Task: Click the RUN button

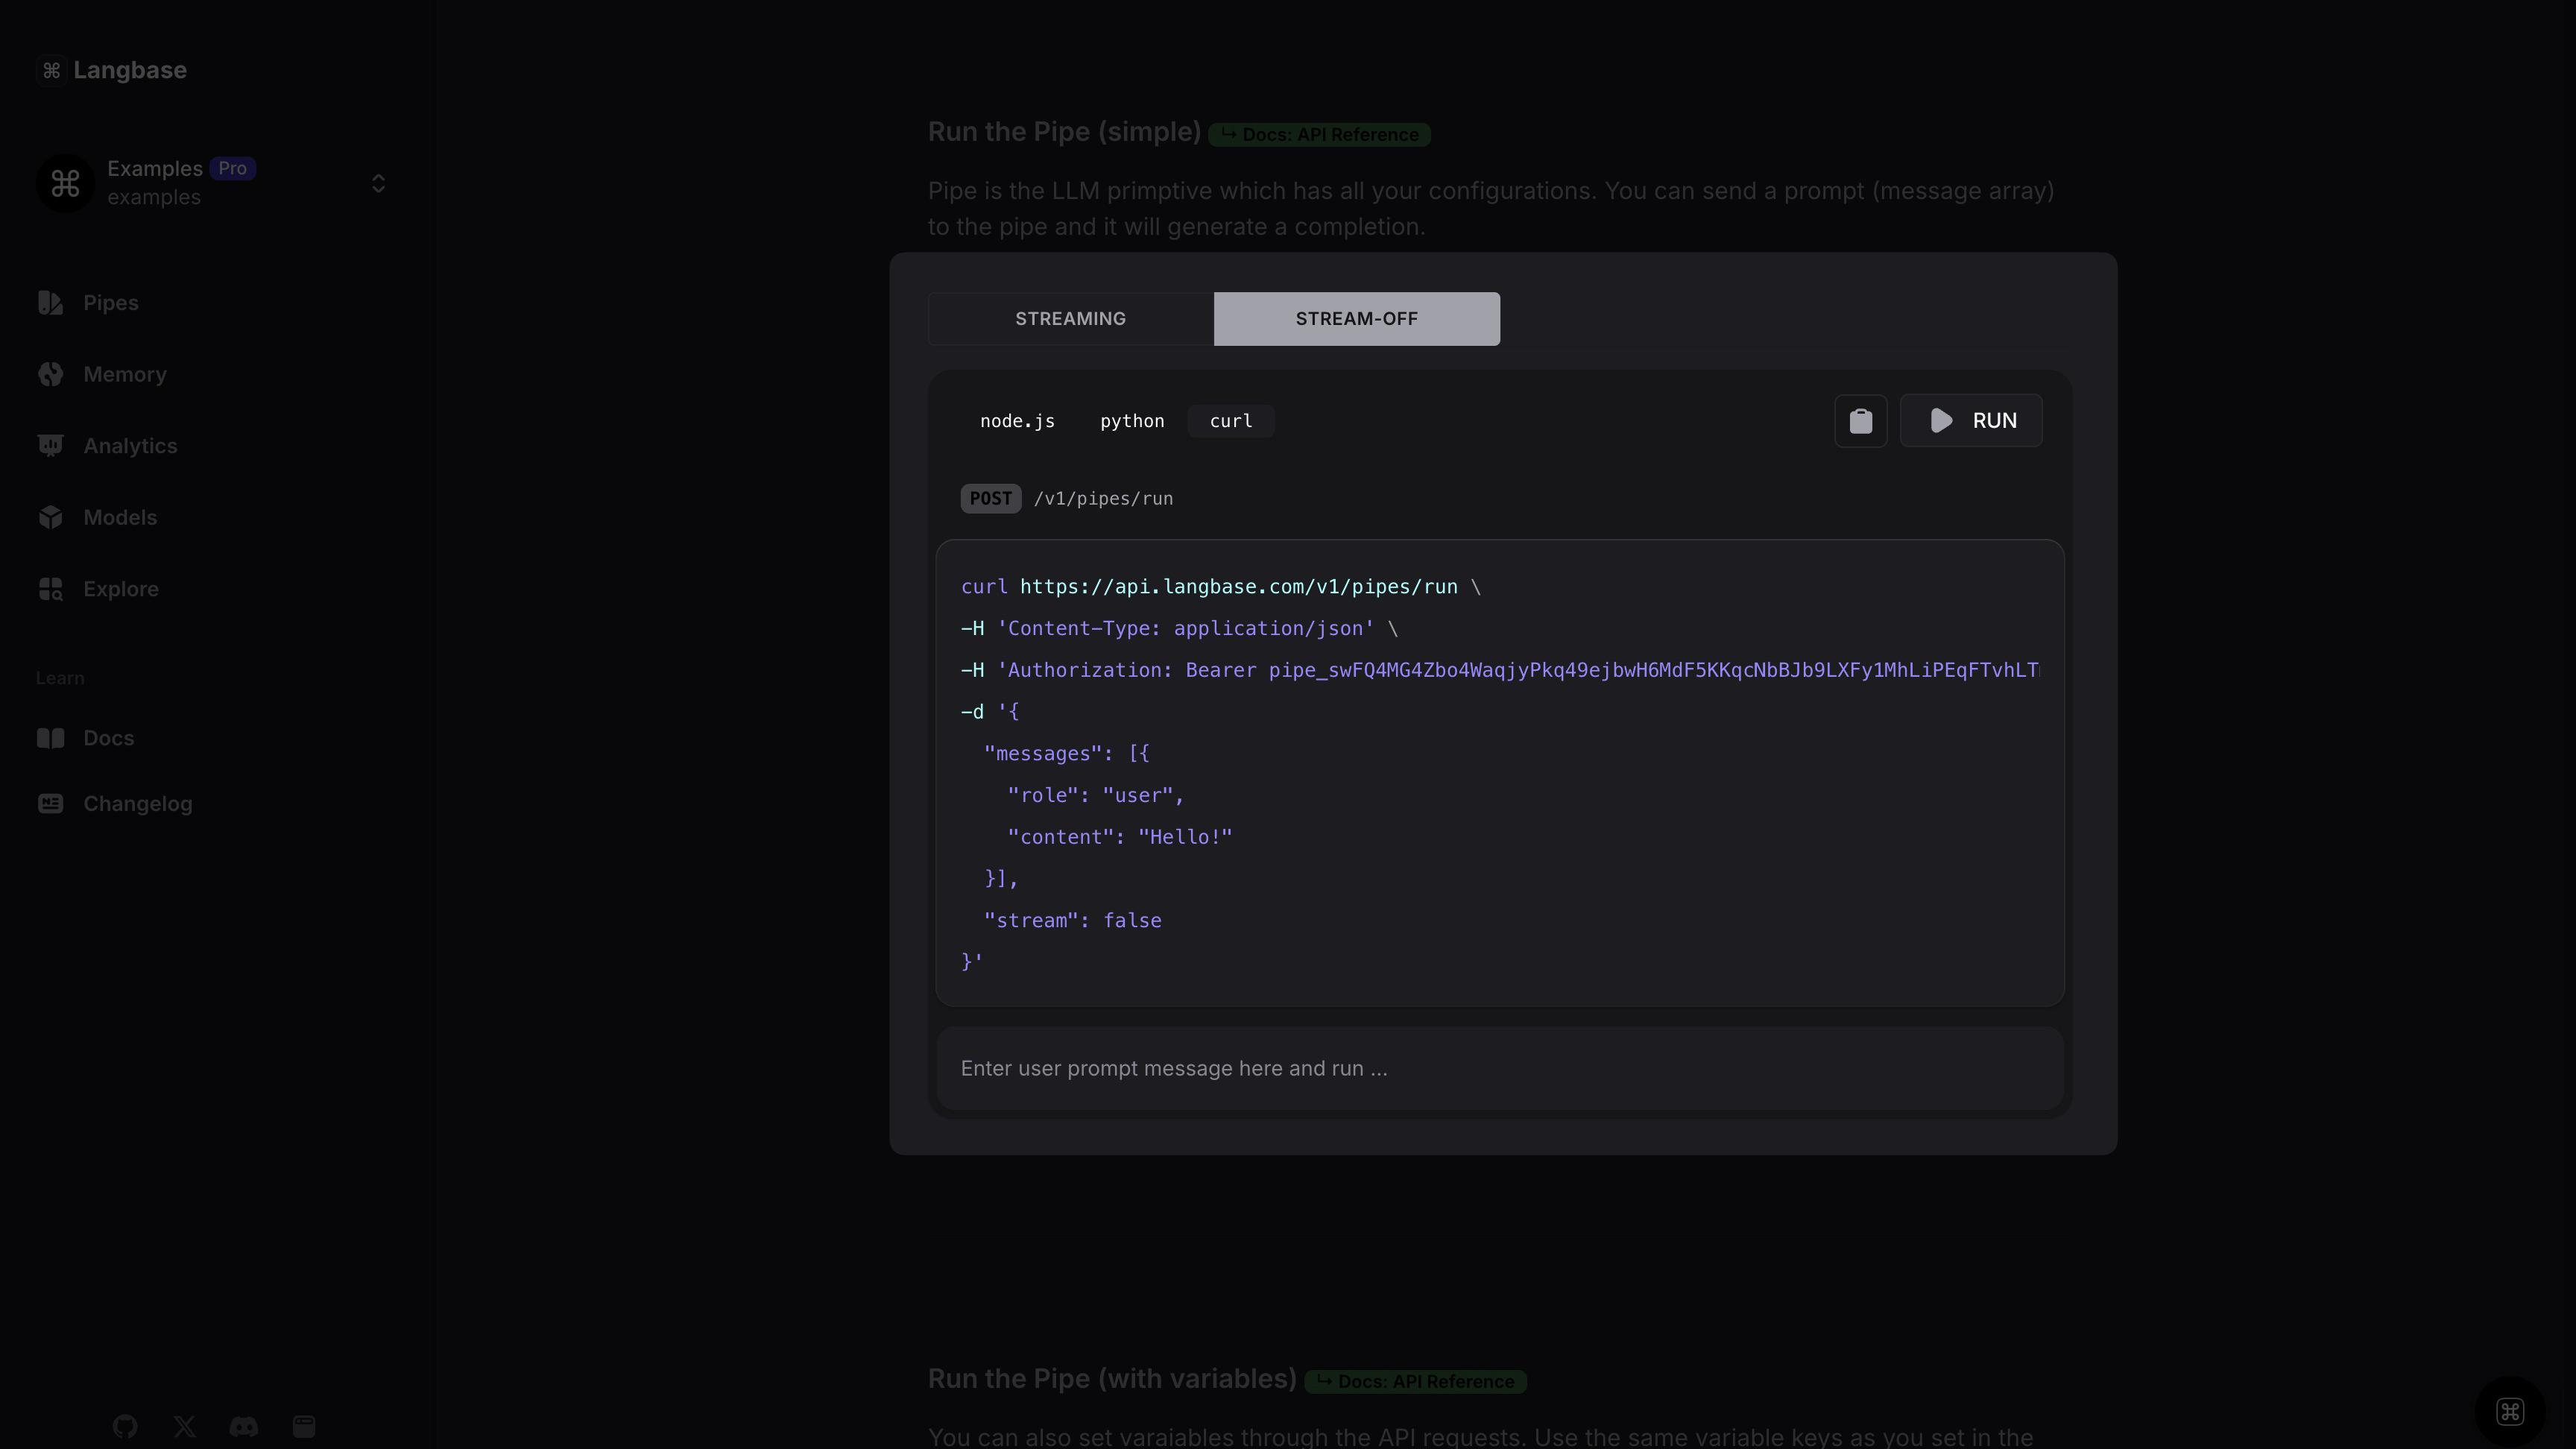Action: (1971, 421)
